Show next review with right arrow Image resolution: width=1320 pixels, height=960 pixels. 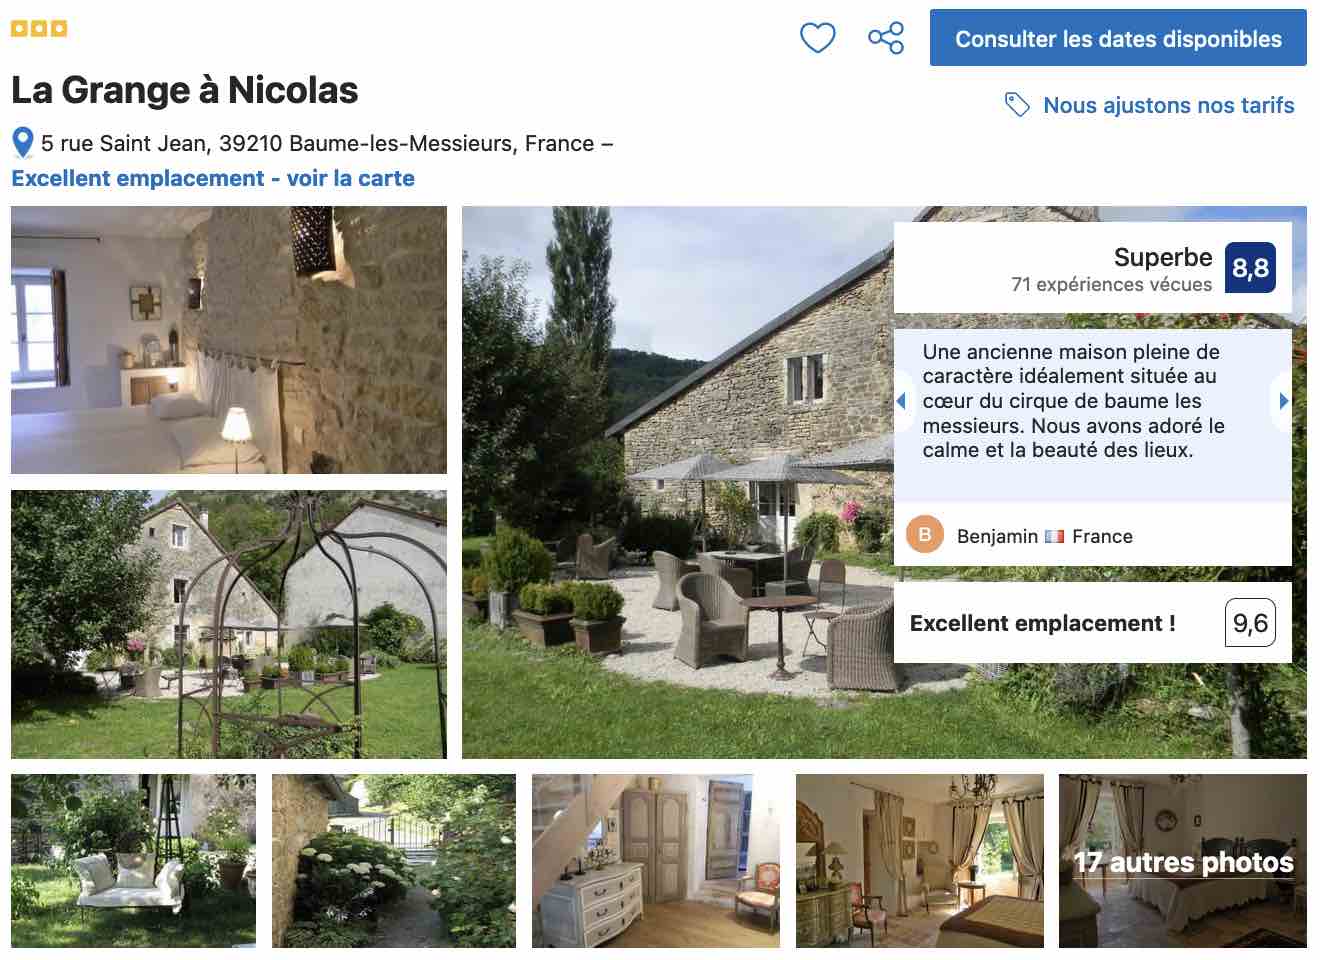[x=1283, y=401]
